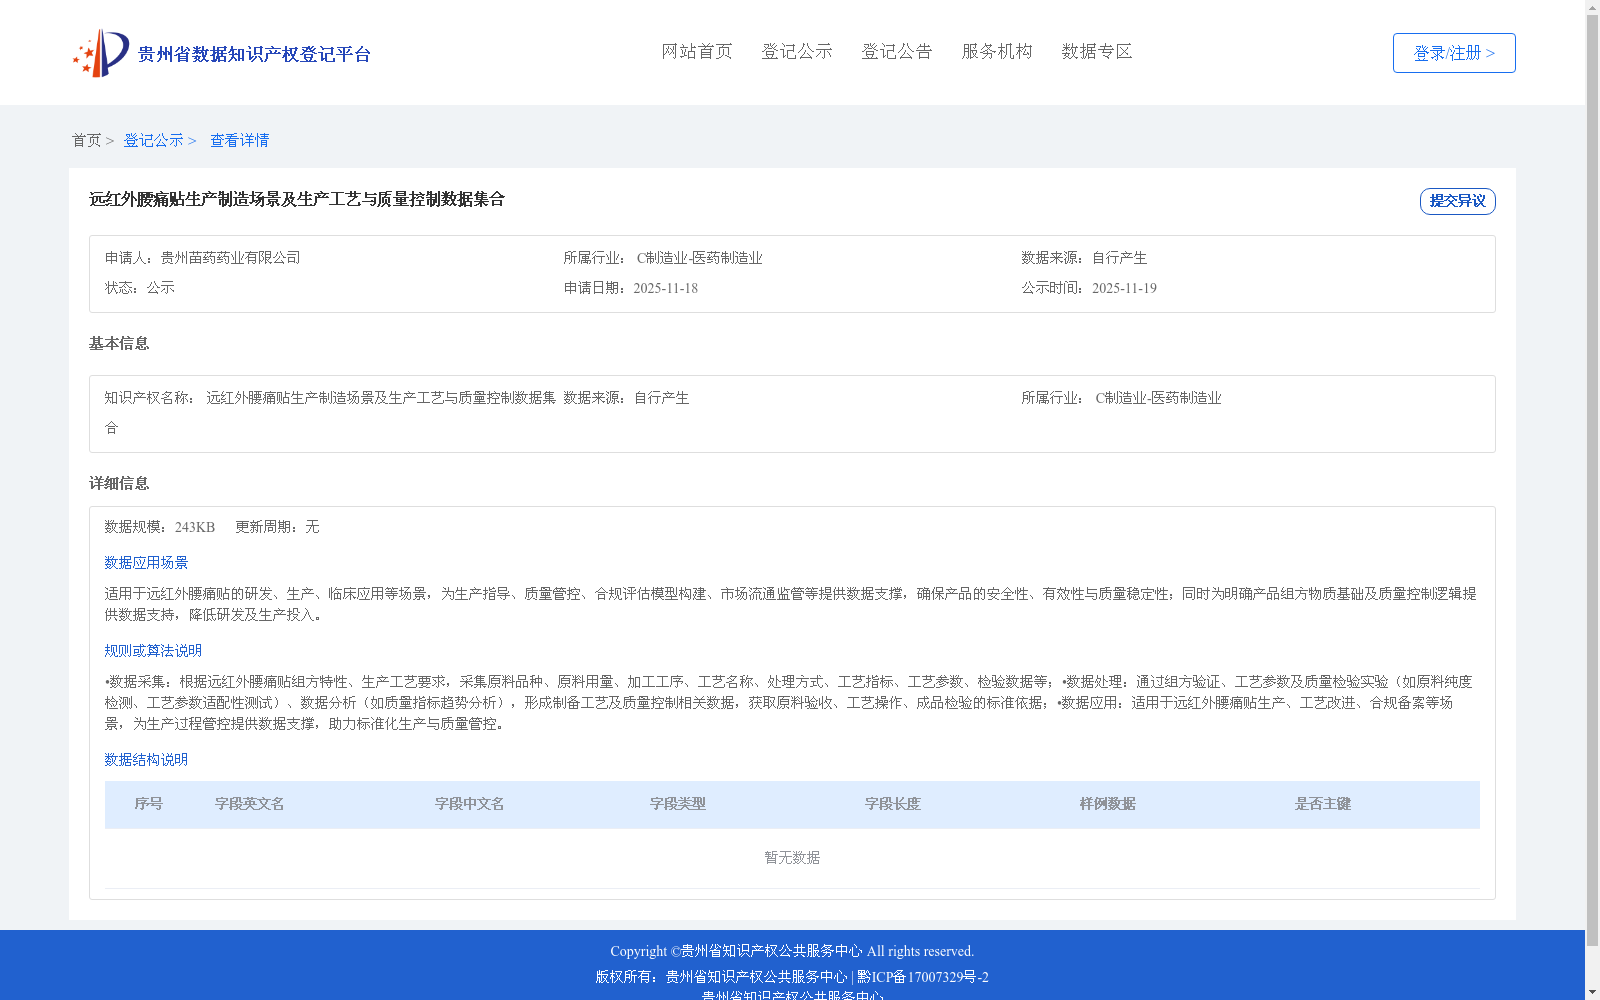1600x1000 pixels.
Task: Click 首页 in the breadcrumb
Action: (x=86, y=140)
